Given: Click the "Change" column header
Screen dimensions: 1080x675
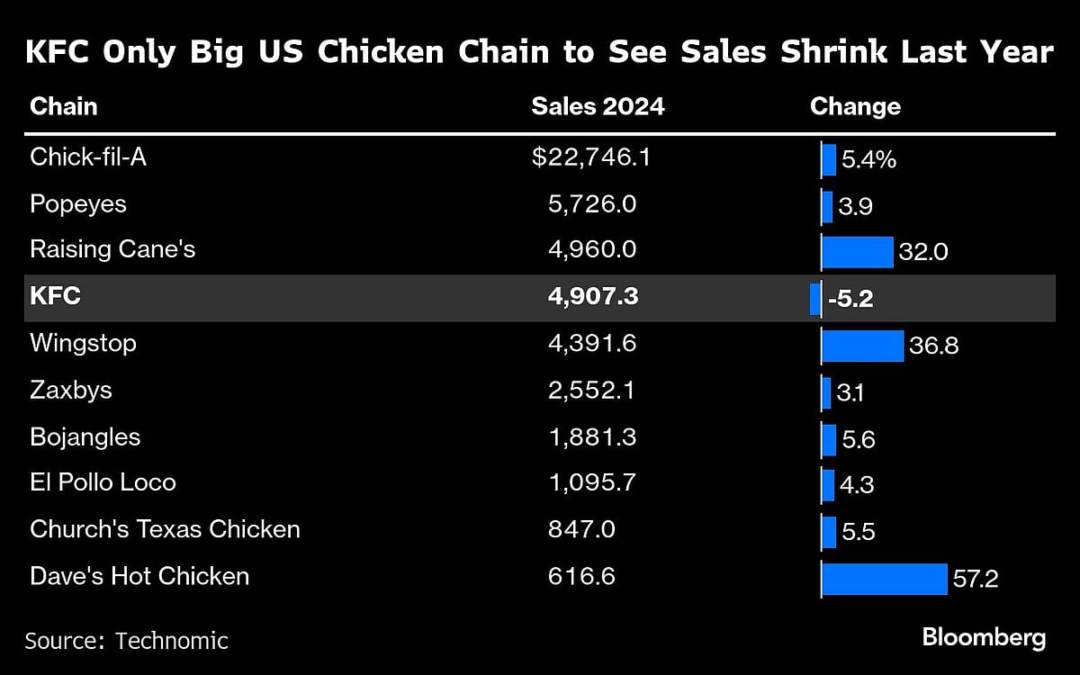Looking at the screenshot, I should coord(855,107).
